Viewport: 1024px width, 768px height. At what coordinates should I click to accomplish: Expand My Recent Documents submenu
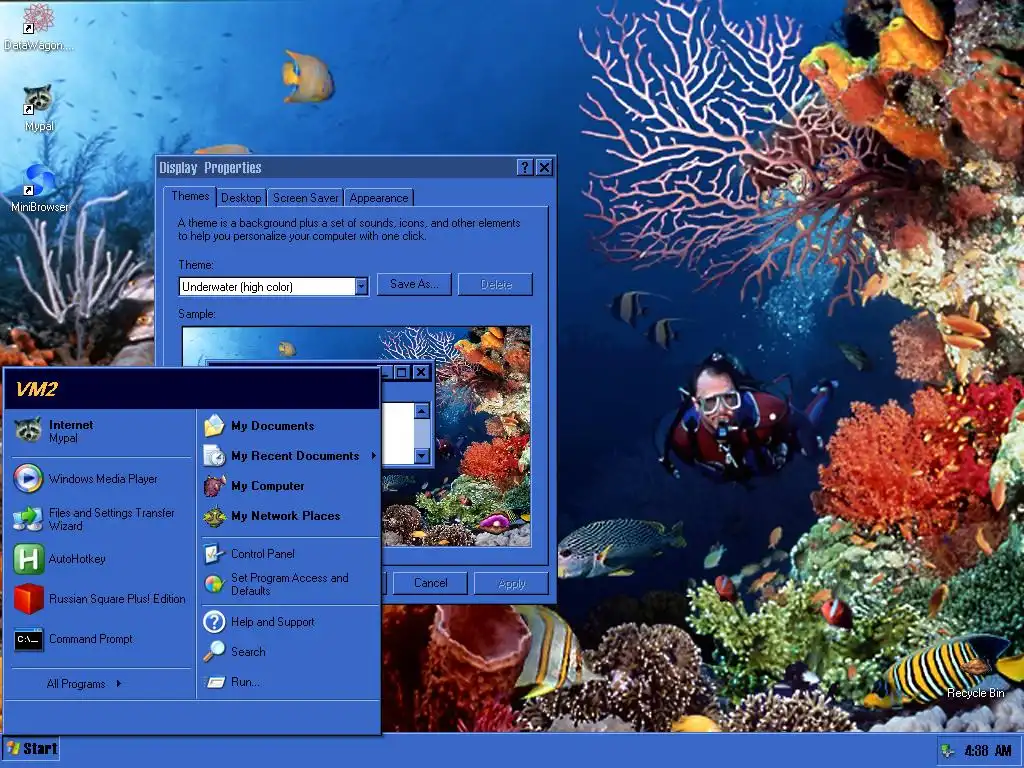pos(290,456)
